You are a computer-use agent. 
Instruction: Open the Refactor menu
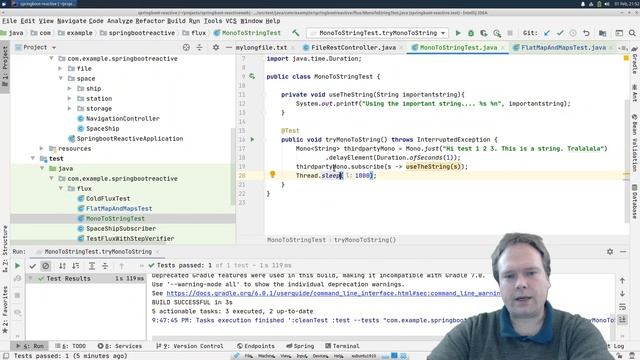(x=149, y=21)
